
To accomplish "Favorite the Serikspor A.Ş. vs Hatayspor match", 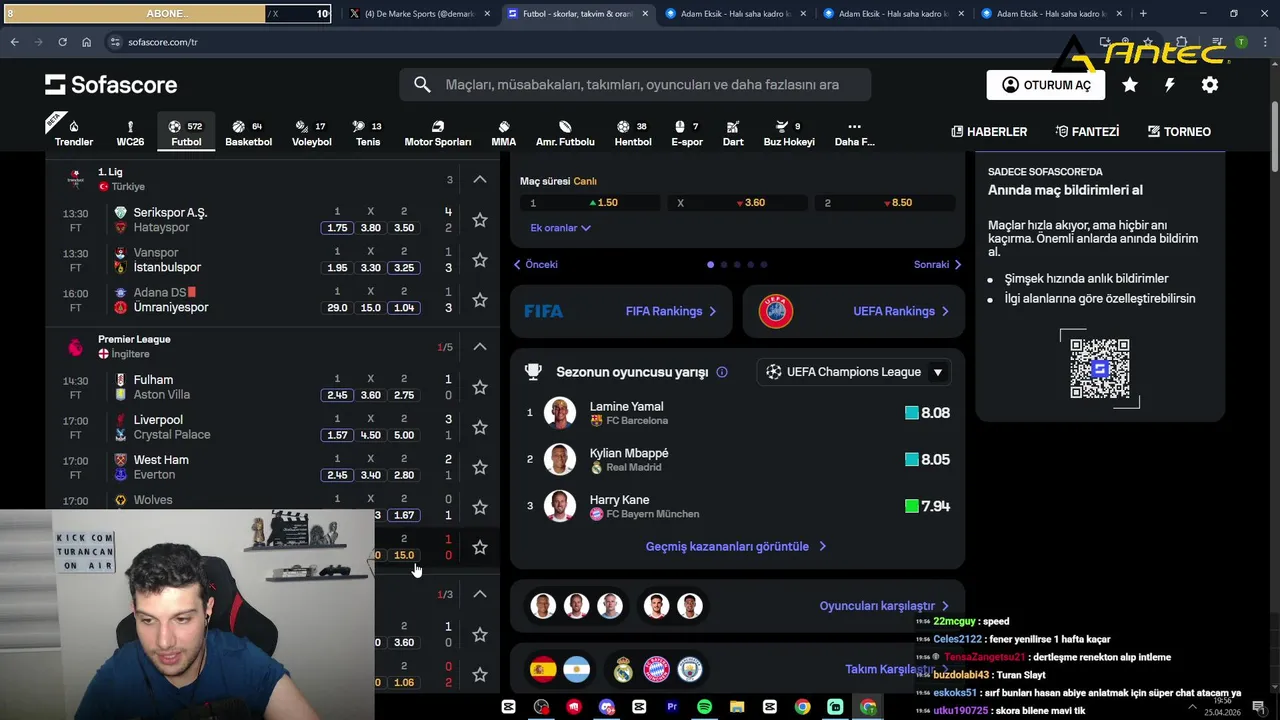I will (480, 220).
